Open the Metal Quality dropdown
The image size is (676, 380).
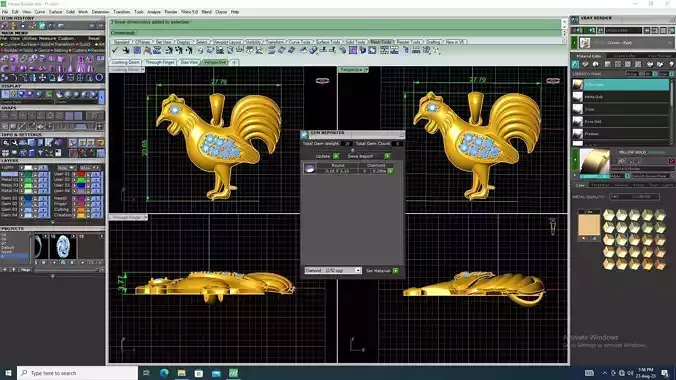634,197
